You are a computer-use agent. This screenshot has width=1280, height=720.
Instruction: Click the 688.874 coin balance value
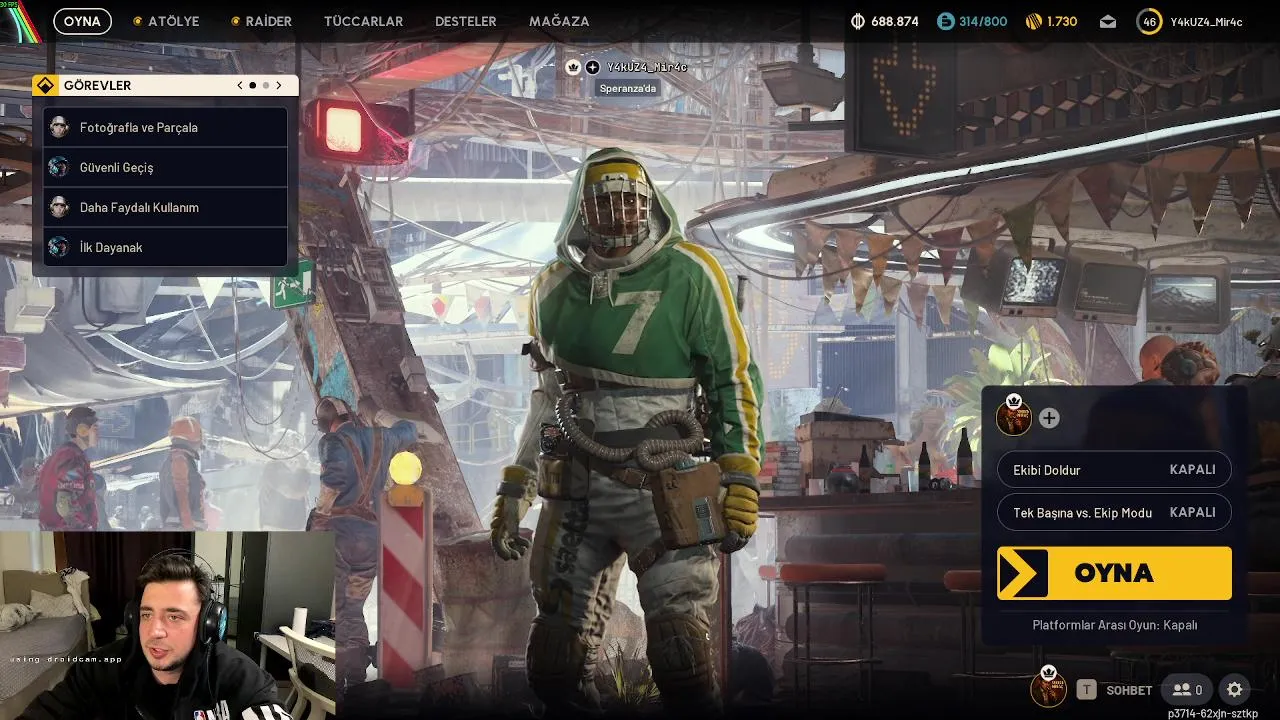pos(895,21)
